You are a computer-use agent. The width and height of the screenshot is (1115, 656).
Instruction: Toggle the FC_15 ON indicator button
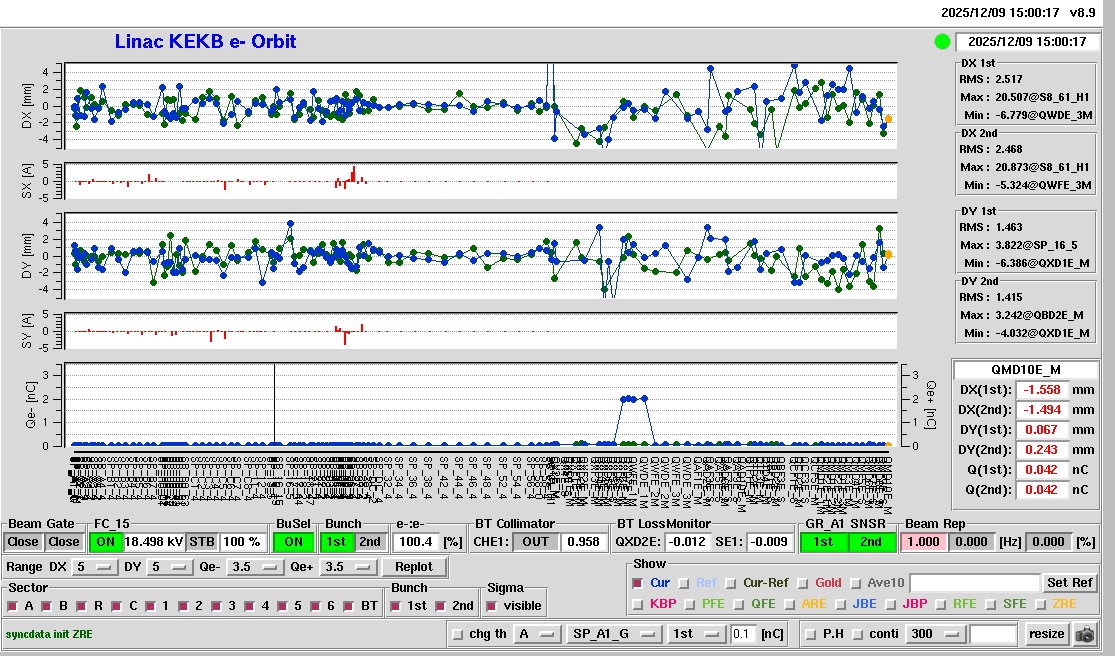tap(106, 541)
